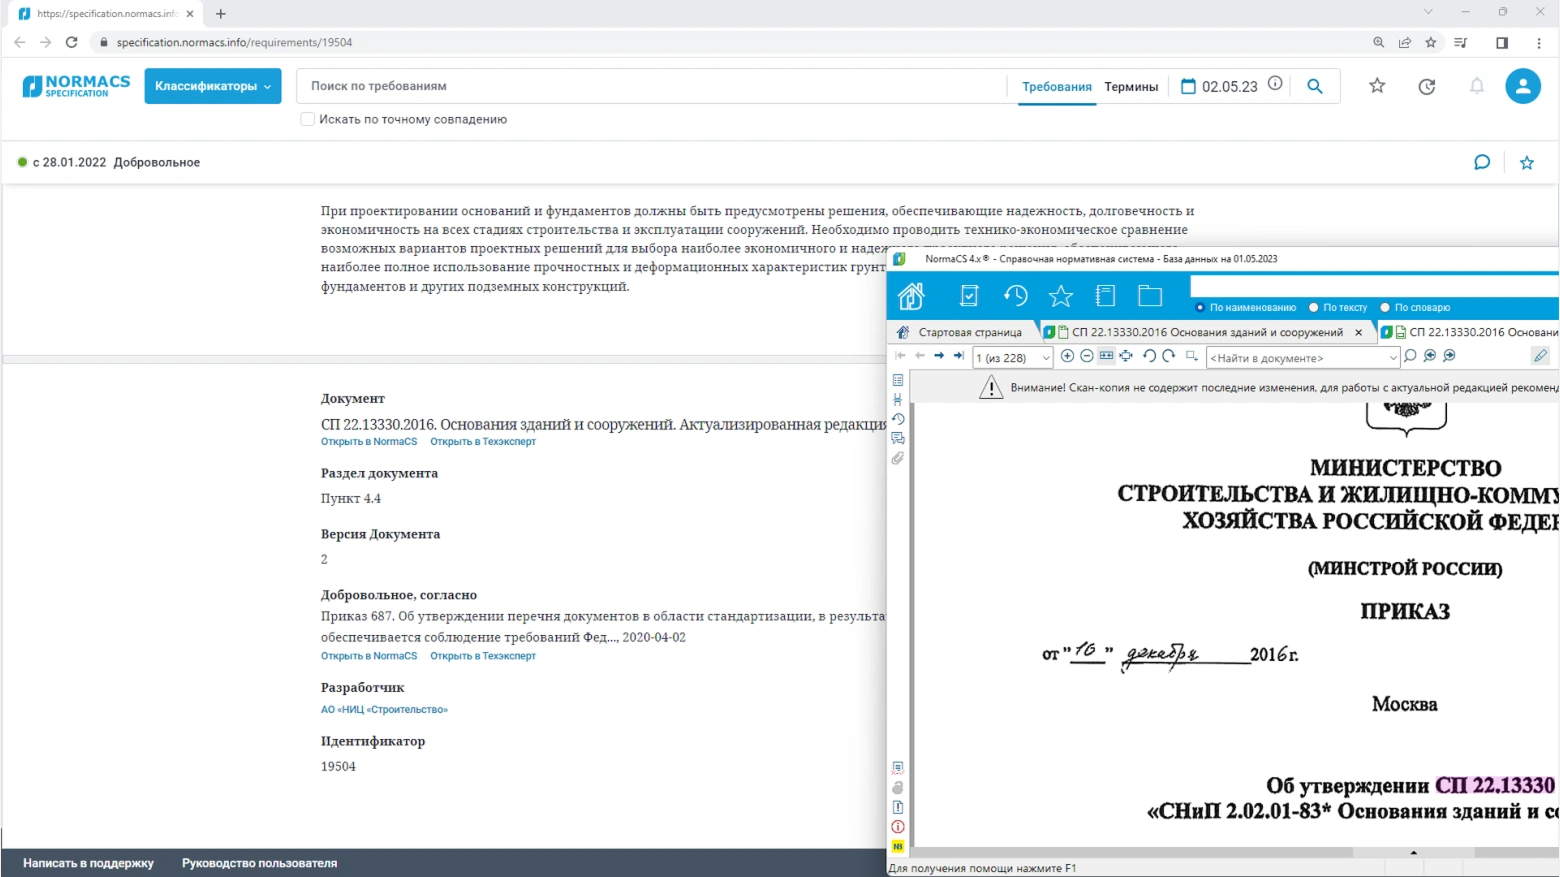
Task: Click the comment bubble icon on requirement
Action: [1482, 162]
